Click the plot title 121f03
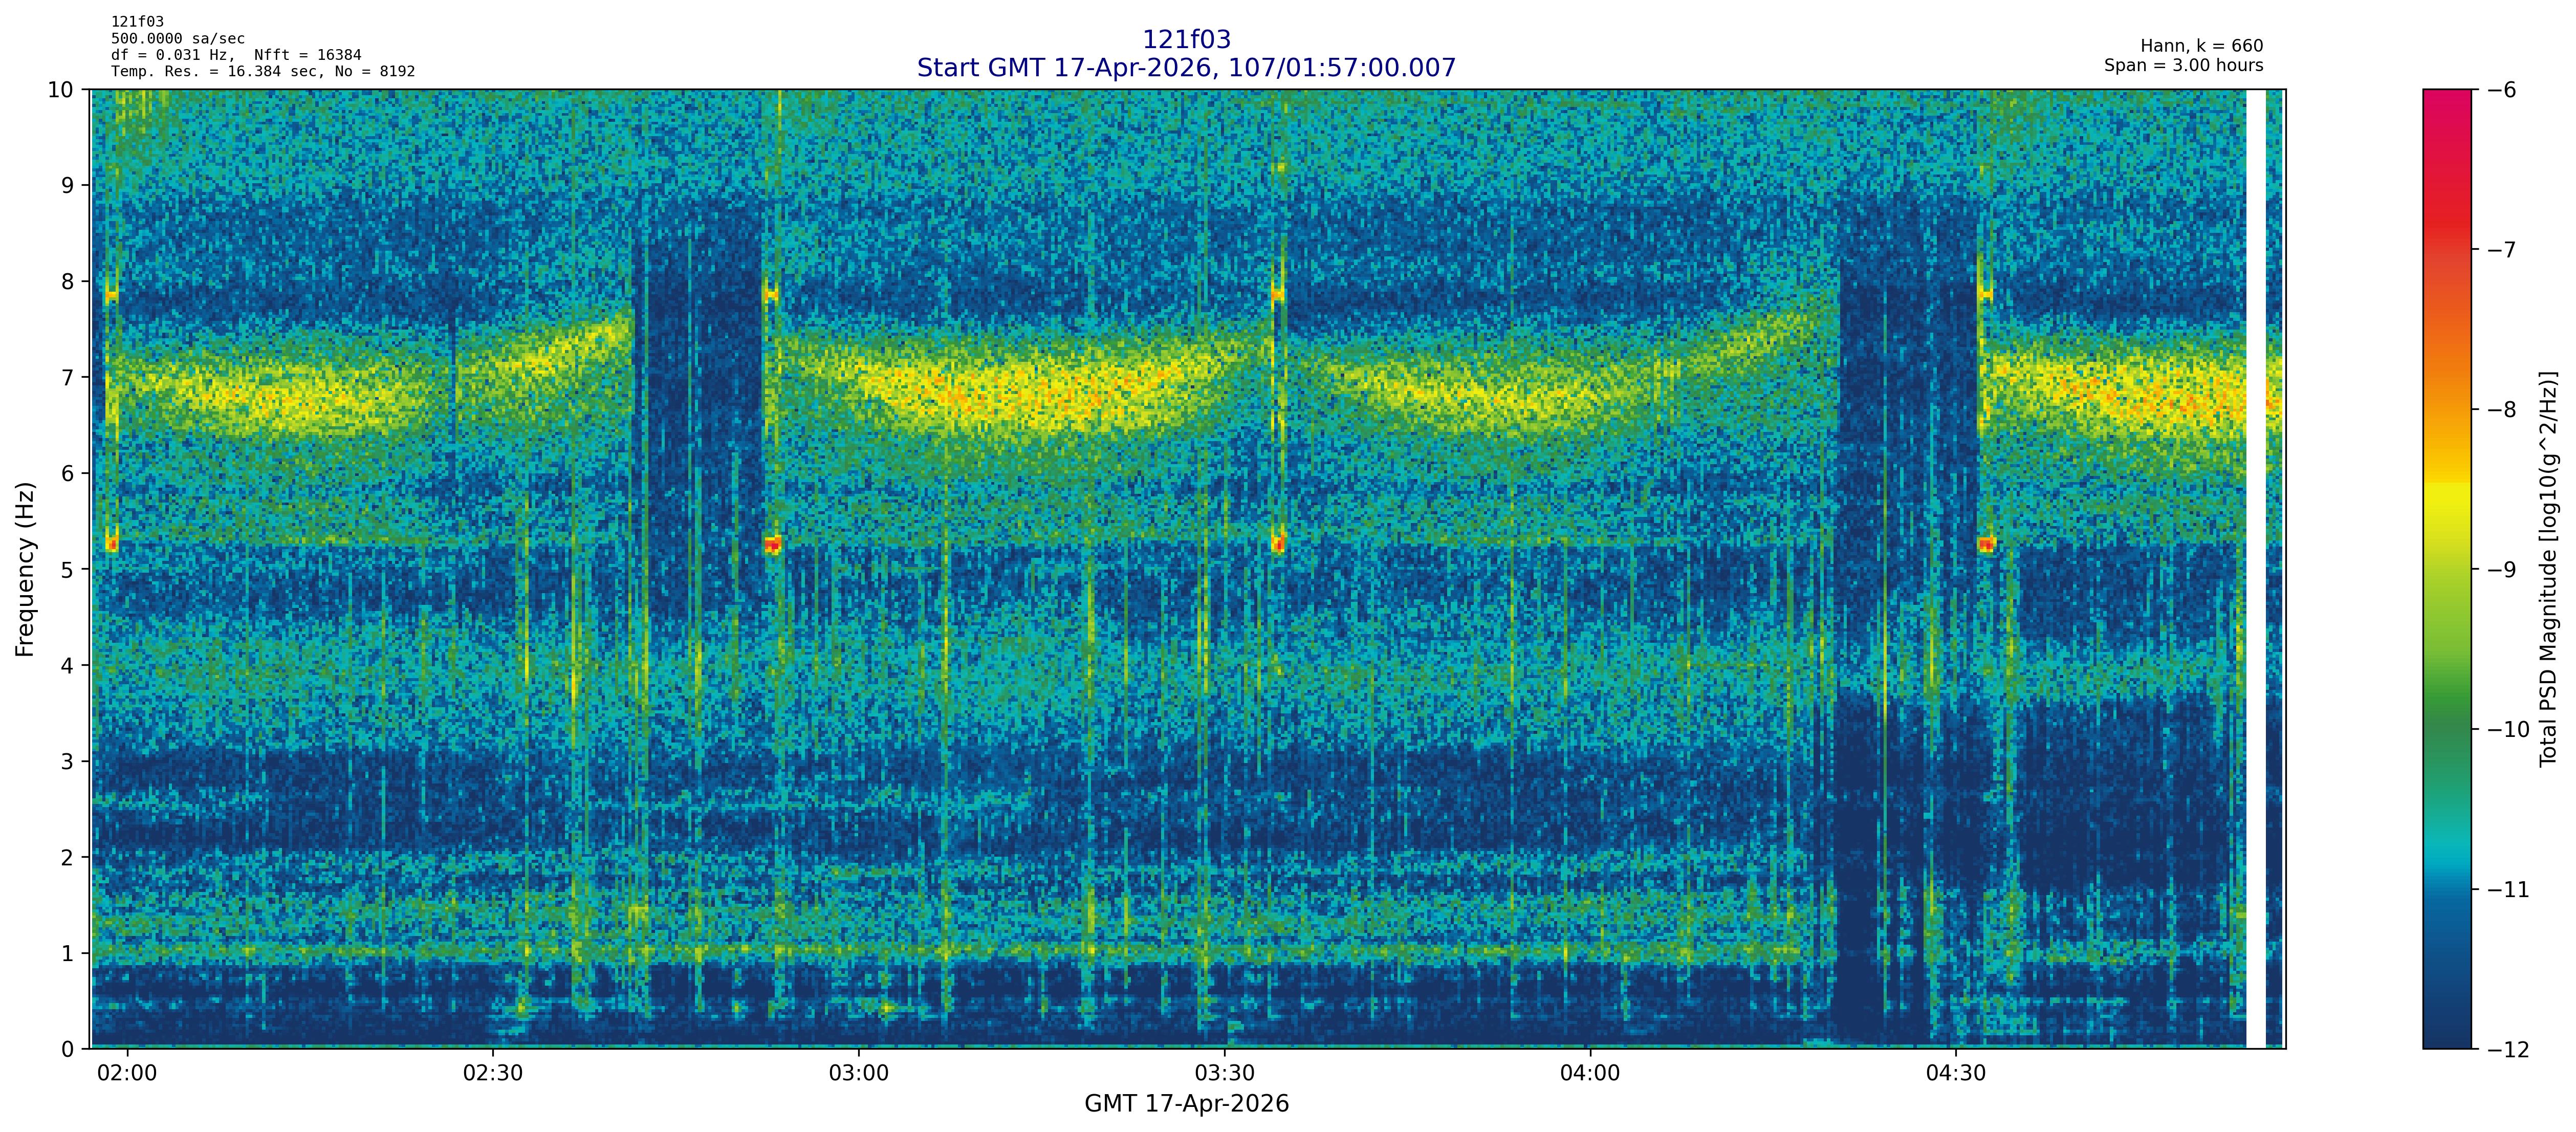Image resolution: width=2576 pixels, height=1132 pixels. click(x=1186, y=40)
